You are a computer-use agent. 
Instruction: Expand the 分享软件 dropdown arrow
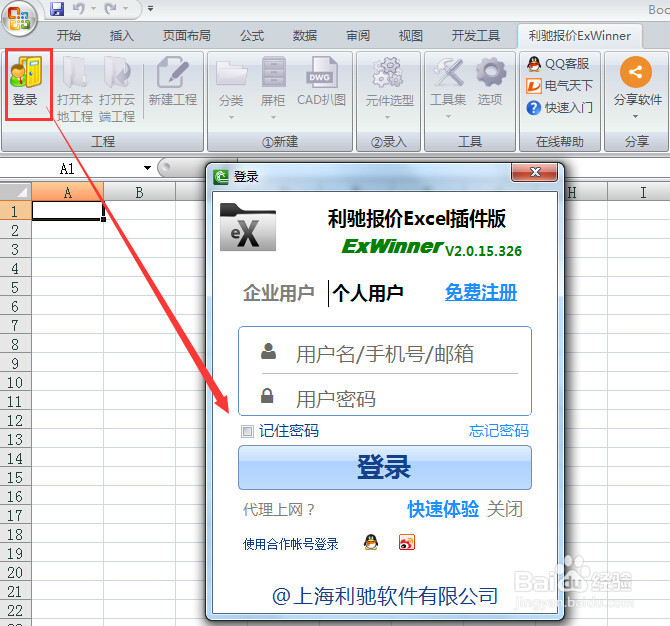(635, 116)
